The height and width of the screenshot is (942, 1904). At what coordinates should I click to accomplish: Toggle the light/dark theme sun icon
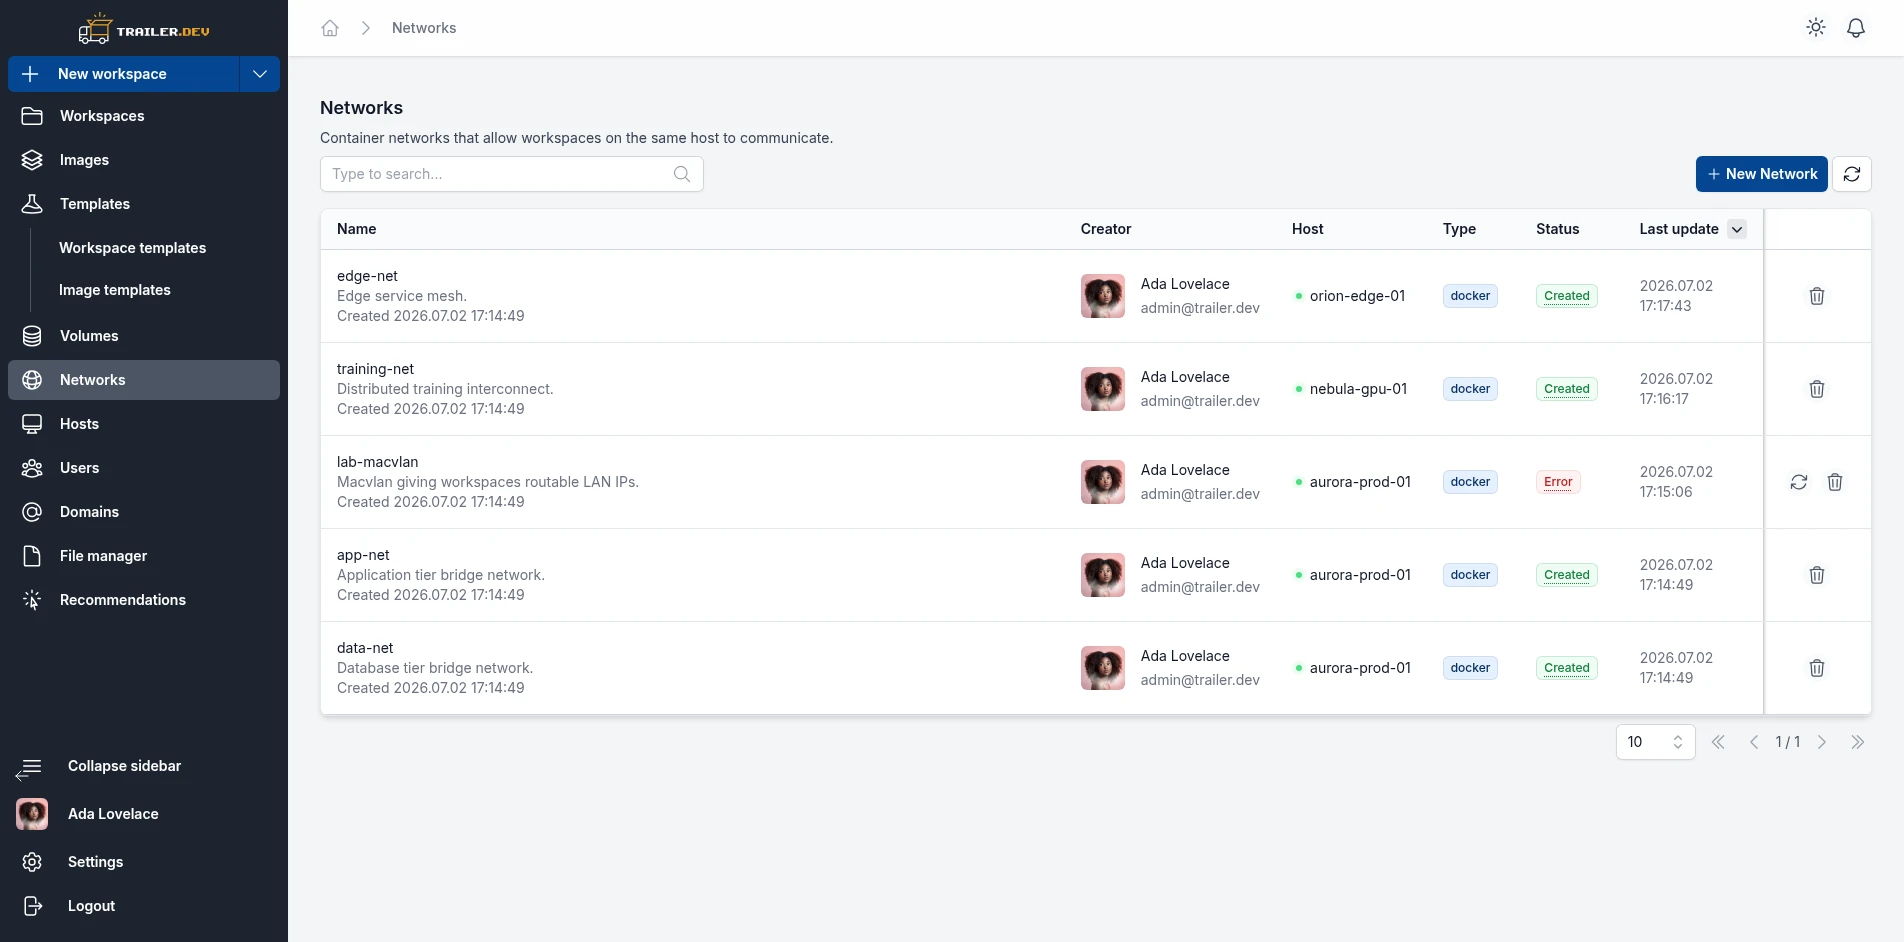(x=1816, y=28)
